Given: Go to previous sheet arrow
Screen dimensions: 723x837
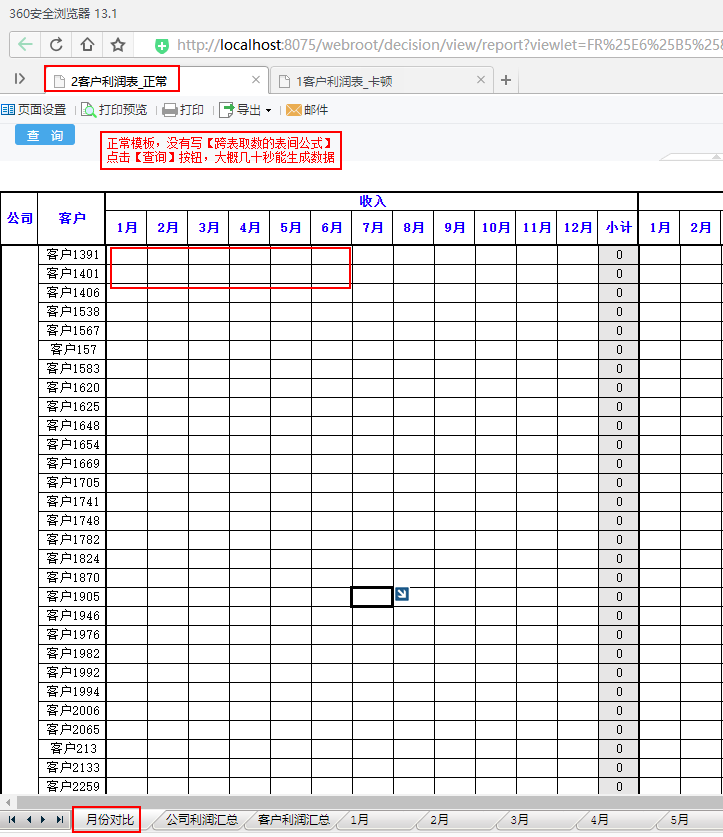Looking at the screenshot, I should click(28, 819).
